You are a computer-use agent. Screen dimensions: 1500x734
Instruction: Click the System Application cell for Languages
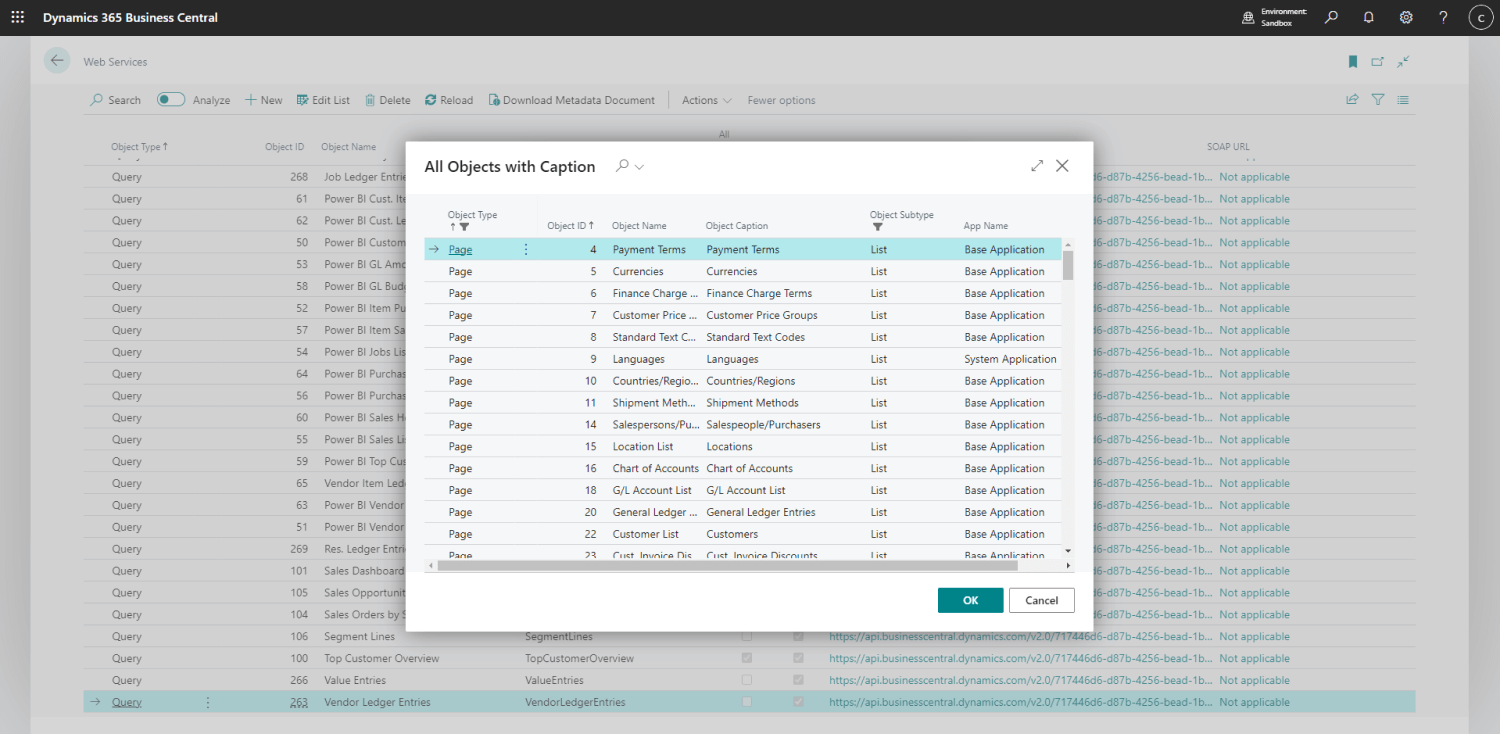[1010, 359]
